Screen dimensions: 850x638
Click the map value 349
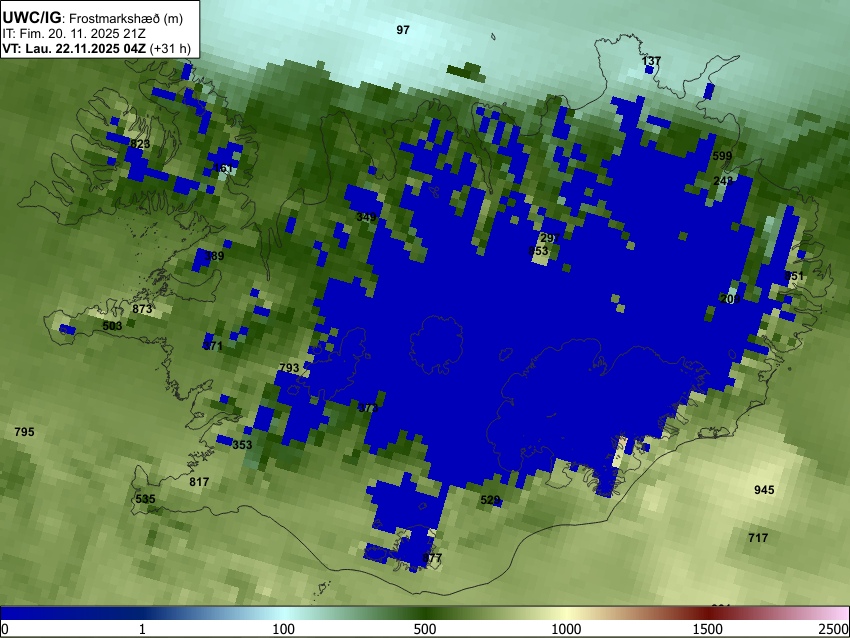[x=366, y=217]
